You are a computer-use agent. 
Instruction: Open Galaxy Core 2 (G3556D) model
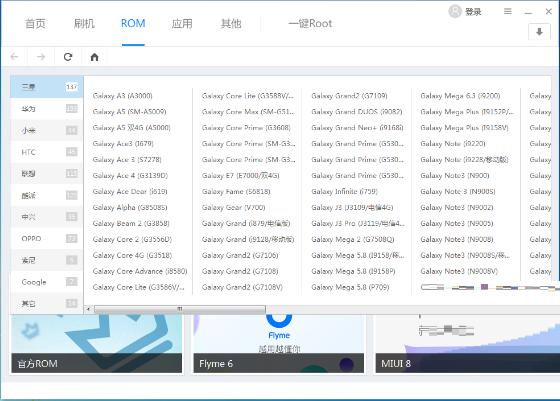coord(132,239)
